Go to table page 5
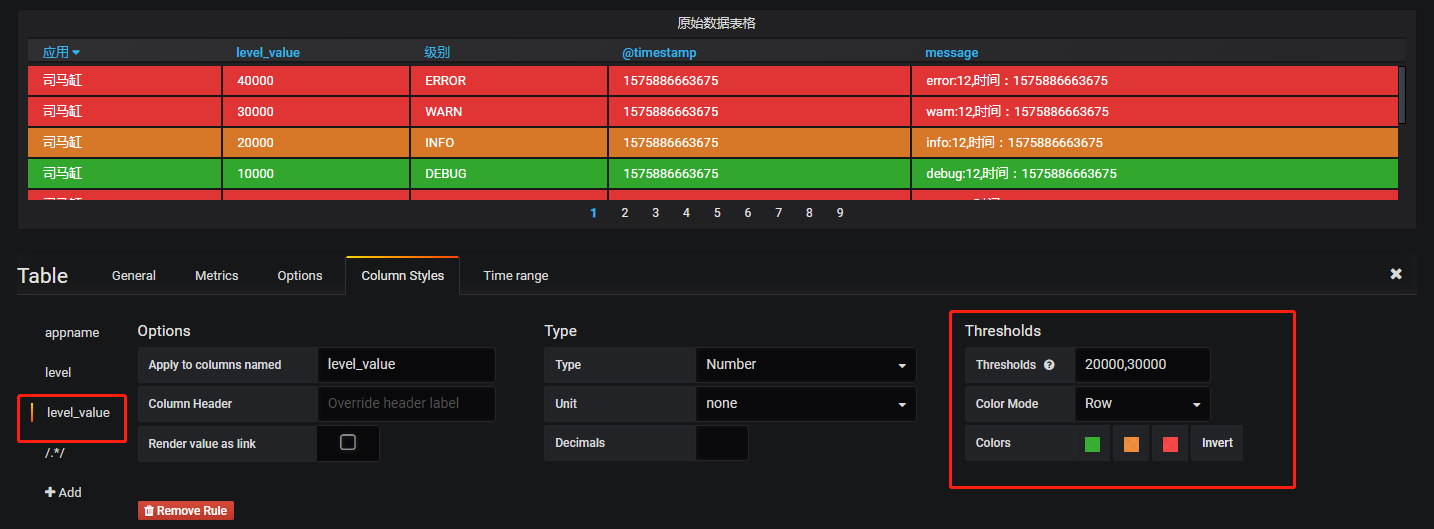The height and width of the screenshot is (529, 1434). point(717,213)
